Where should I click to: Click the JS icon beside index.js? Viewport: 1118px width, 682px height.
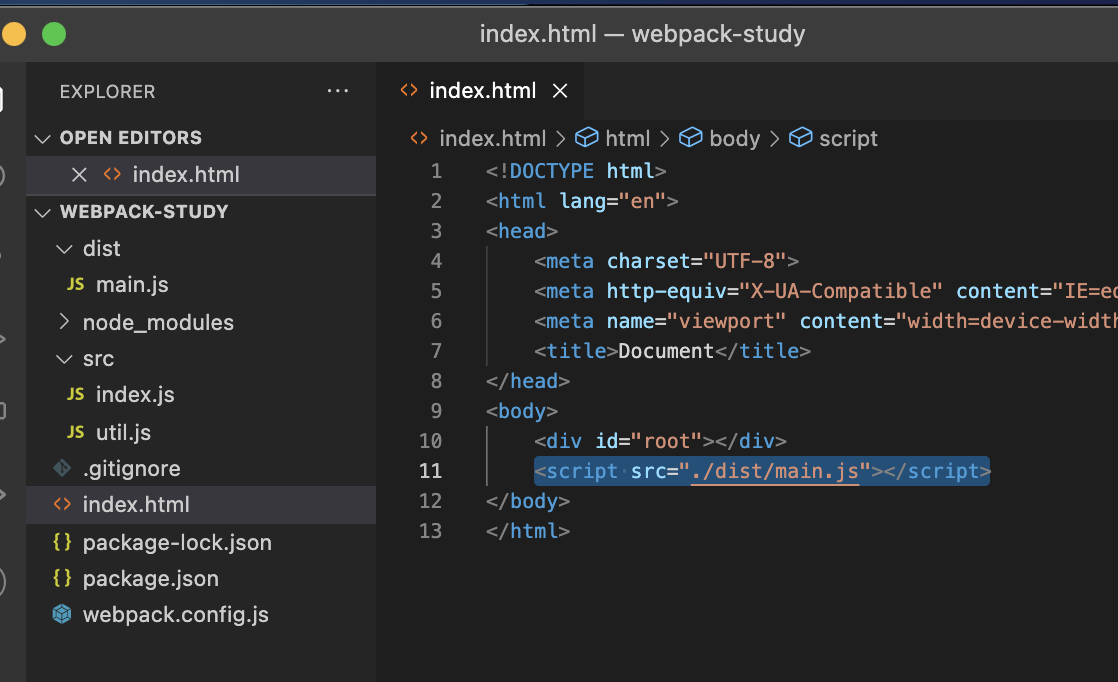pos(76,395)
